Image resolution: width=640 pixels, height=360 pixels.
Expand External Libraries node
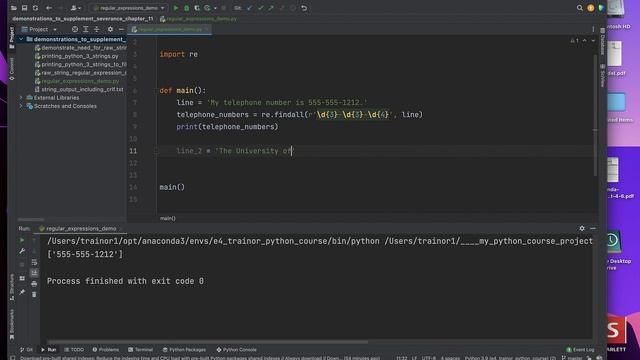[x=21, y=98]
